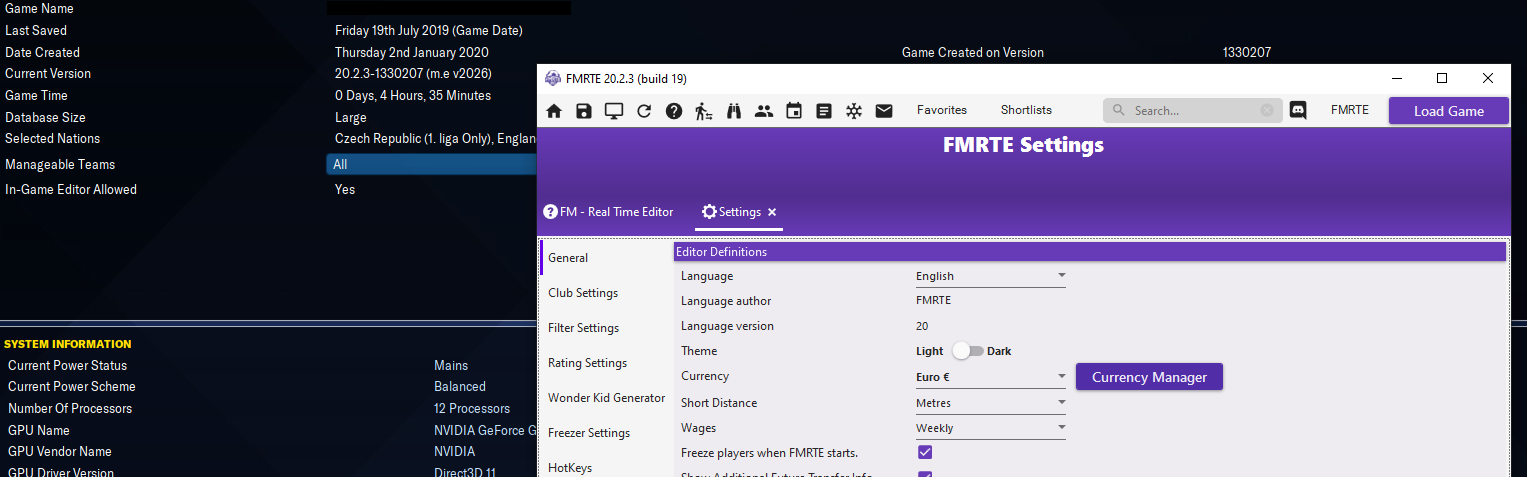Uncheck Freeze players when FMRTE starts
The image size is (1527, 477).
(925, 453)
